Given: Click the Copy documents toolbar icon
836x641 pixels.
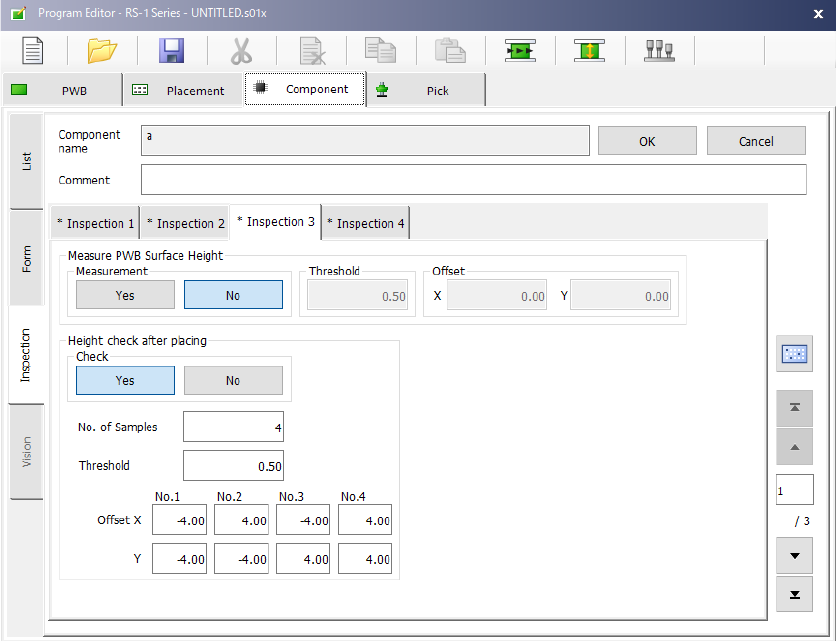Looking at the screenshot, I should point(381,51).
